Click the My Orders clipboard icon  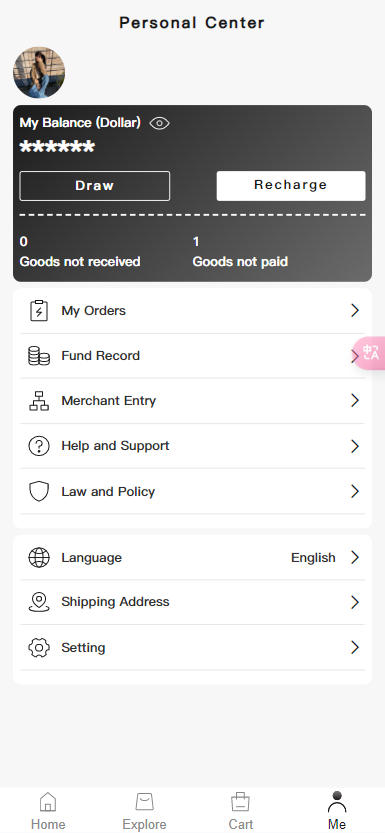39,311
